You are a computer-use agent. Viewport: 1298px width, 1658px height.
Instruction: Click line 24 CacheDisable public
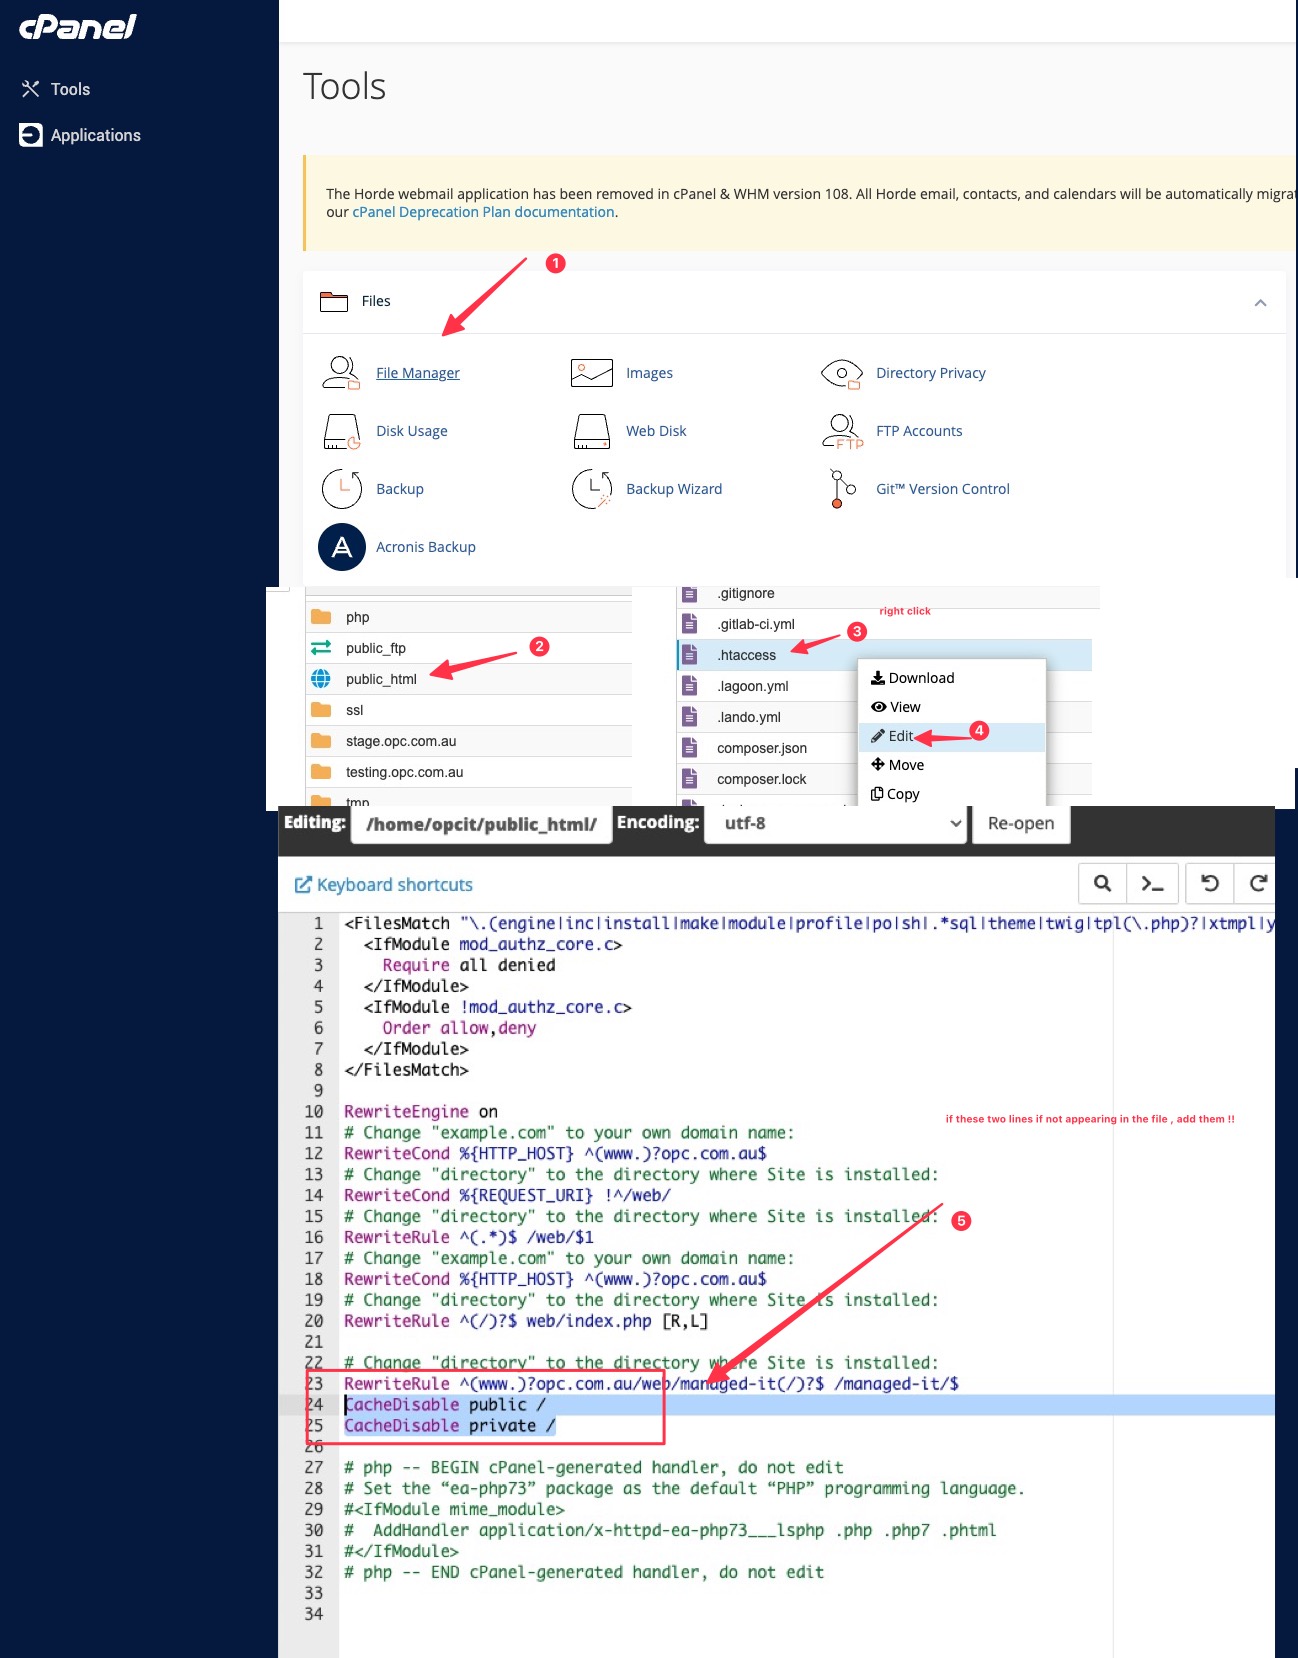[x=445, y=1405]
